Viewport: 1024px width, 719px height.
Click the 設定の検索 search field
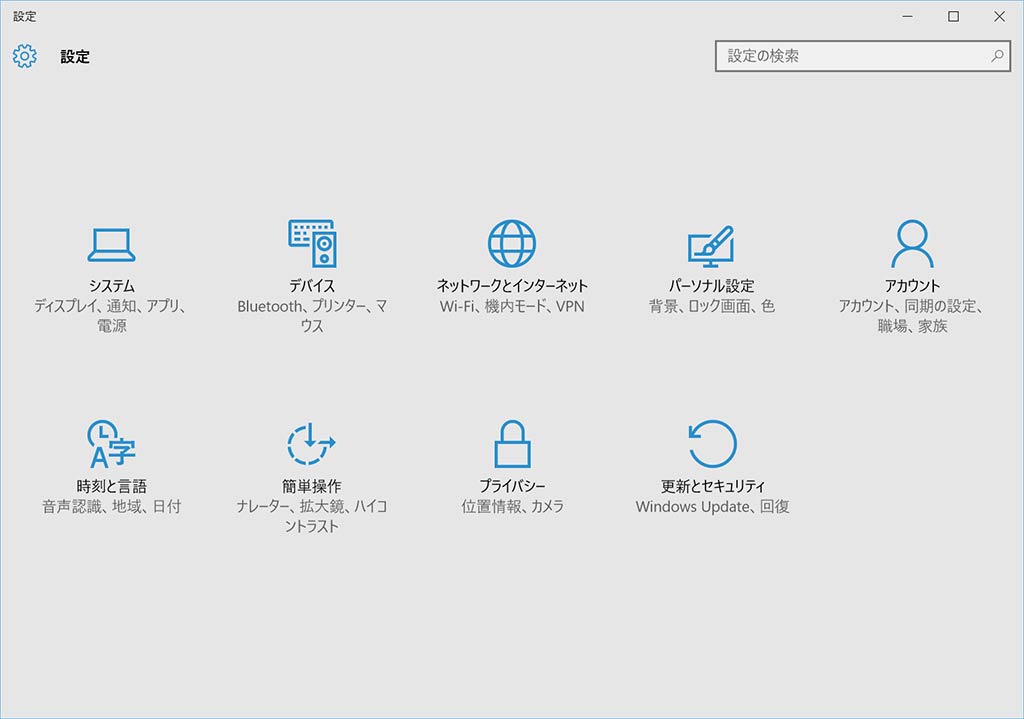(863, 56)
